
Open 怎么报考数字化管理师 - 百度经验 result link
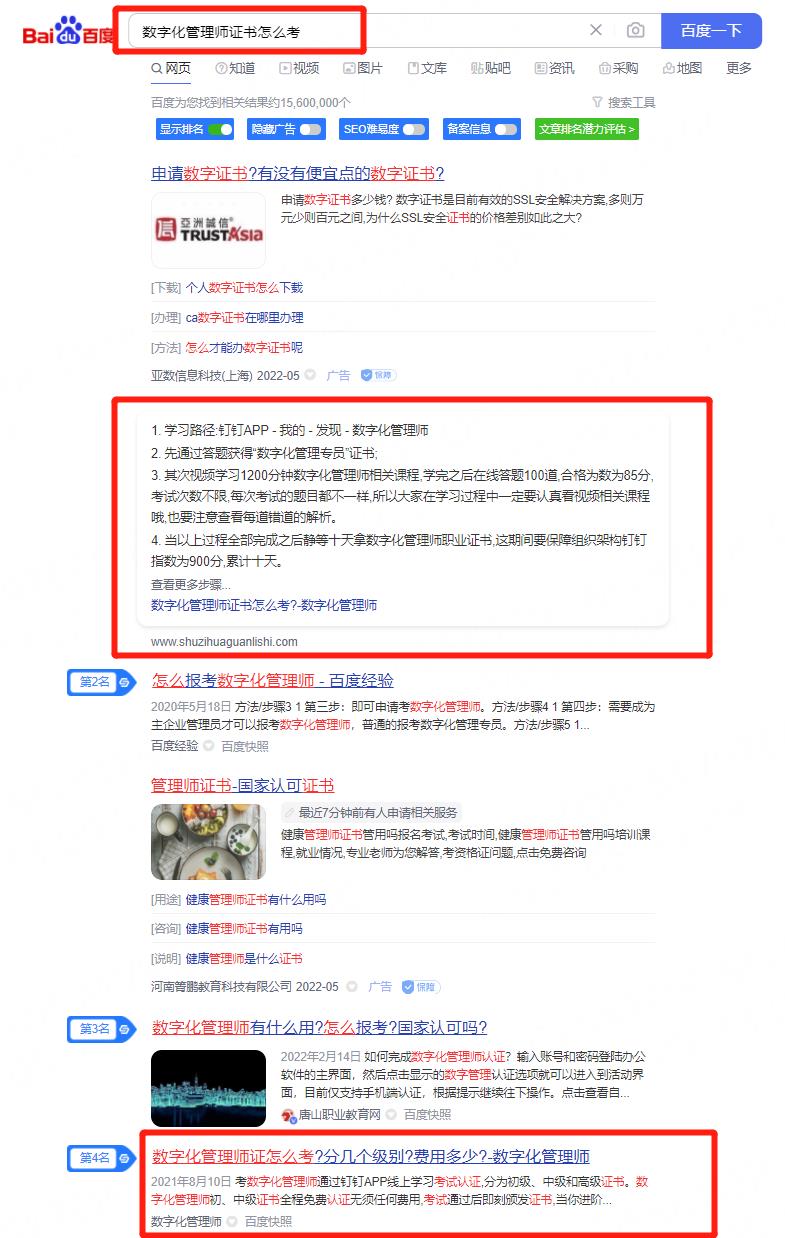coord(273,680)
